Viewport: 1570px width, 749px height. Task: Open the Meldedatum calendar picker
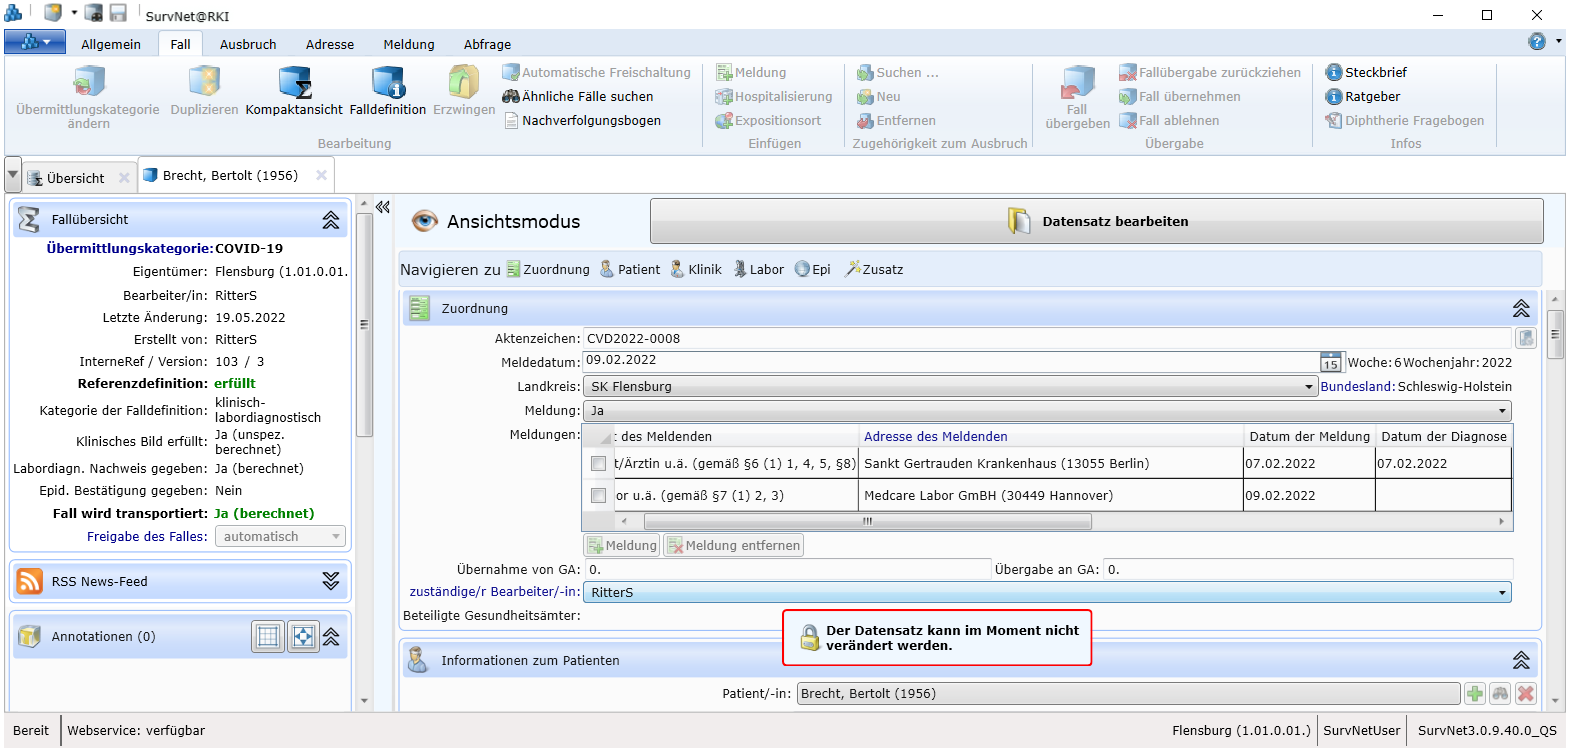(x=1330, y=362)
